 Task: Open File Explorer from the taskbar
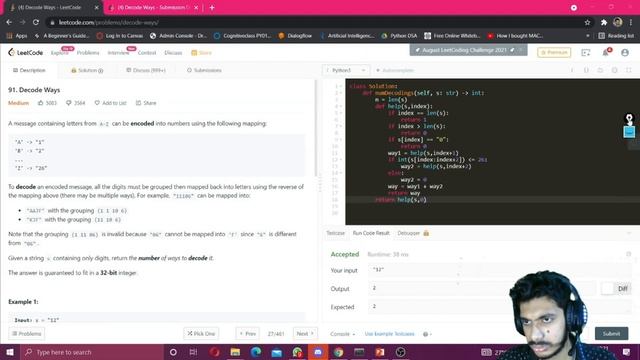click(235, 352)
